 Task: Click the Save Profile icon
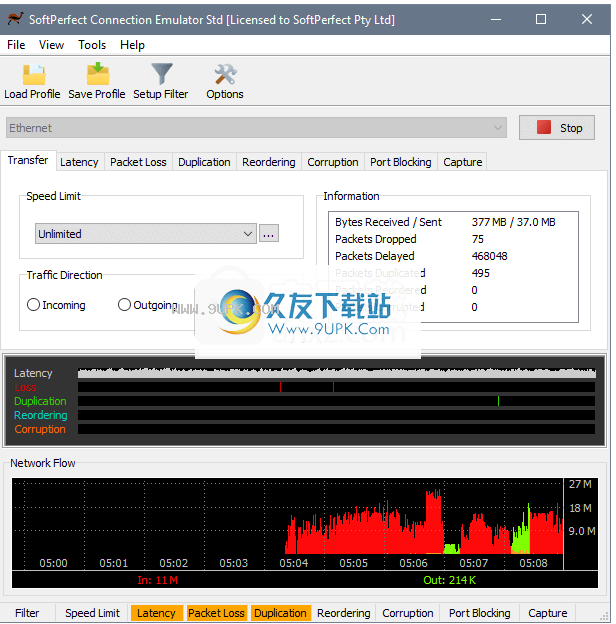98,74
